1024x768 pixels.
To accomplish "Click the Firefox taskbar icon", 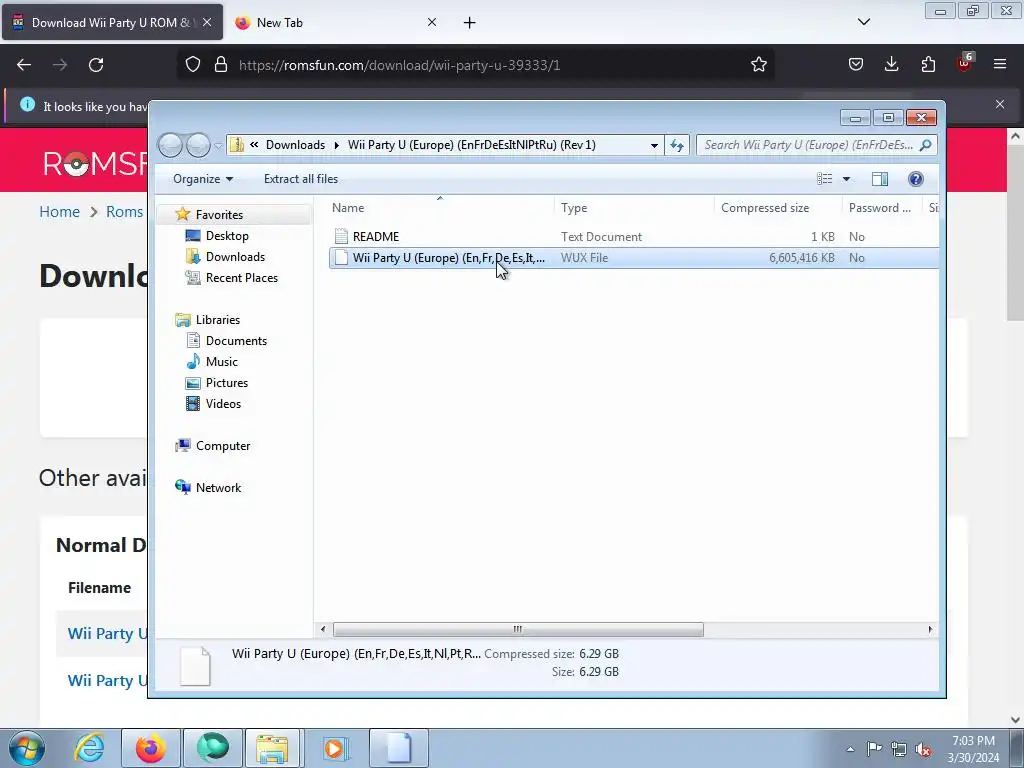I will (x=151, y=748).
